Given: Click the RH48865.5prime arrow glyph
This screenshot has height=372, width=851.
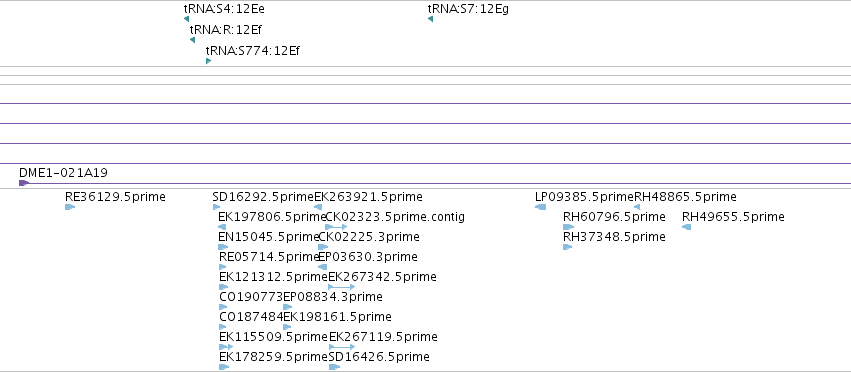Looking at the screenshot, I should [637, 207].
